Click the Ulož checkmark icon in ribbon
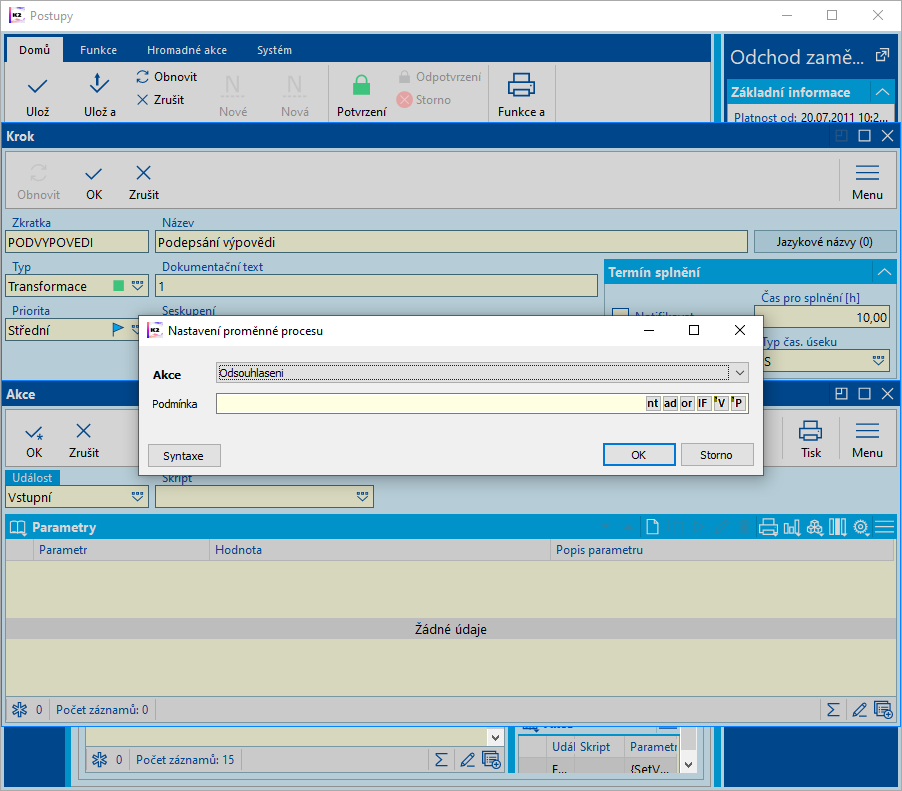Screen dimensions: 902x791 pyautogui.click(x=37, y=87)
